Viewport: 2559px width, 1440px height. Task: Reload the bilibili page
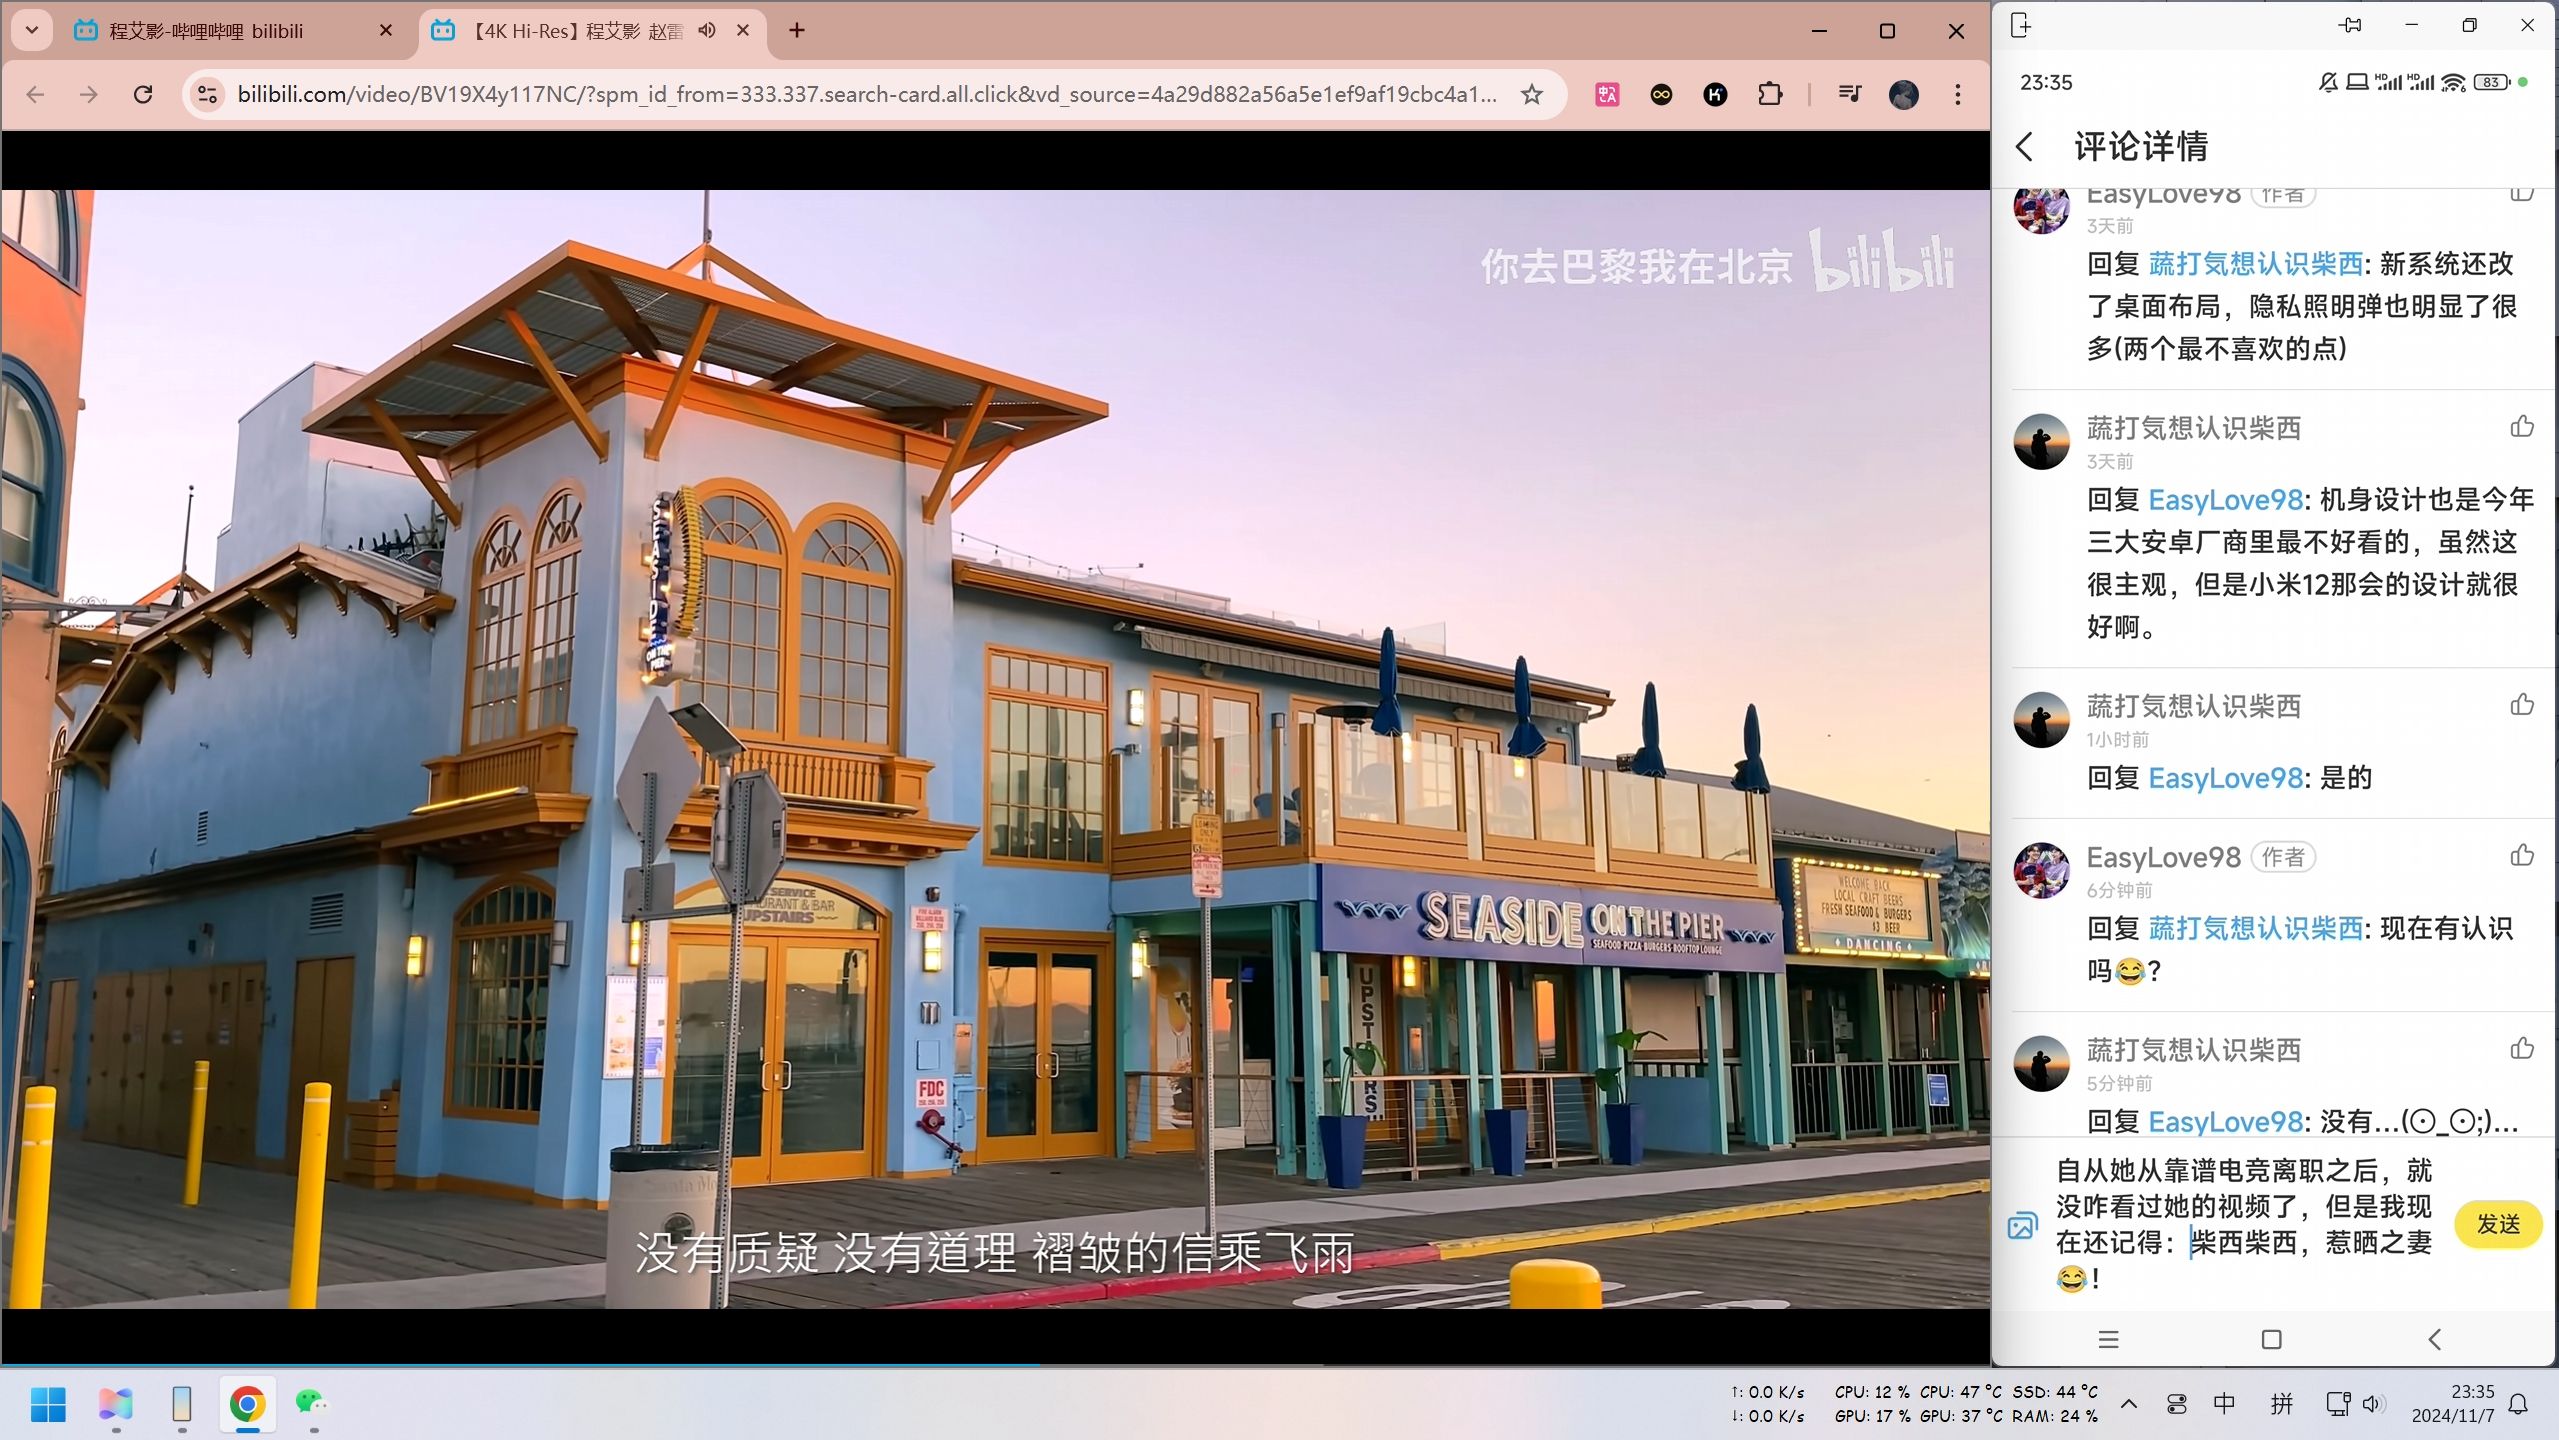[x=143, y=94]
